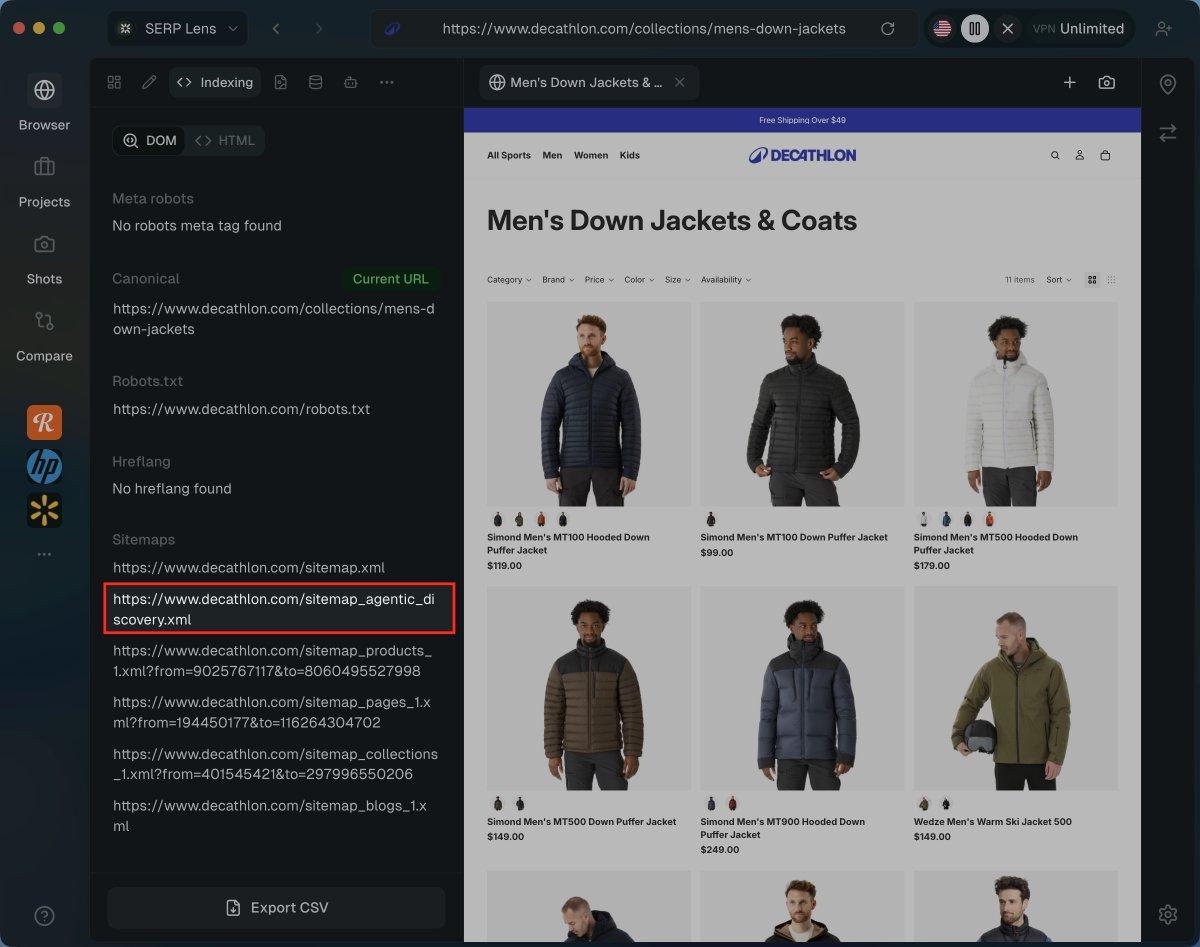This screenshot has height=947, width=1200.
Task: Open All Sports menu
Action: [x=509, y=155]
